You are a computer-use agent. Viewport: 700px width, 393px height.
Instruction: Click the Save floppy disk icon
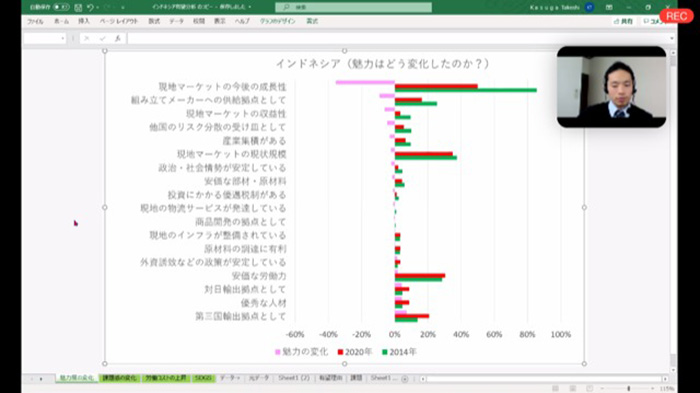tap(78, 7)
